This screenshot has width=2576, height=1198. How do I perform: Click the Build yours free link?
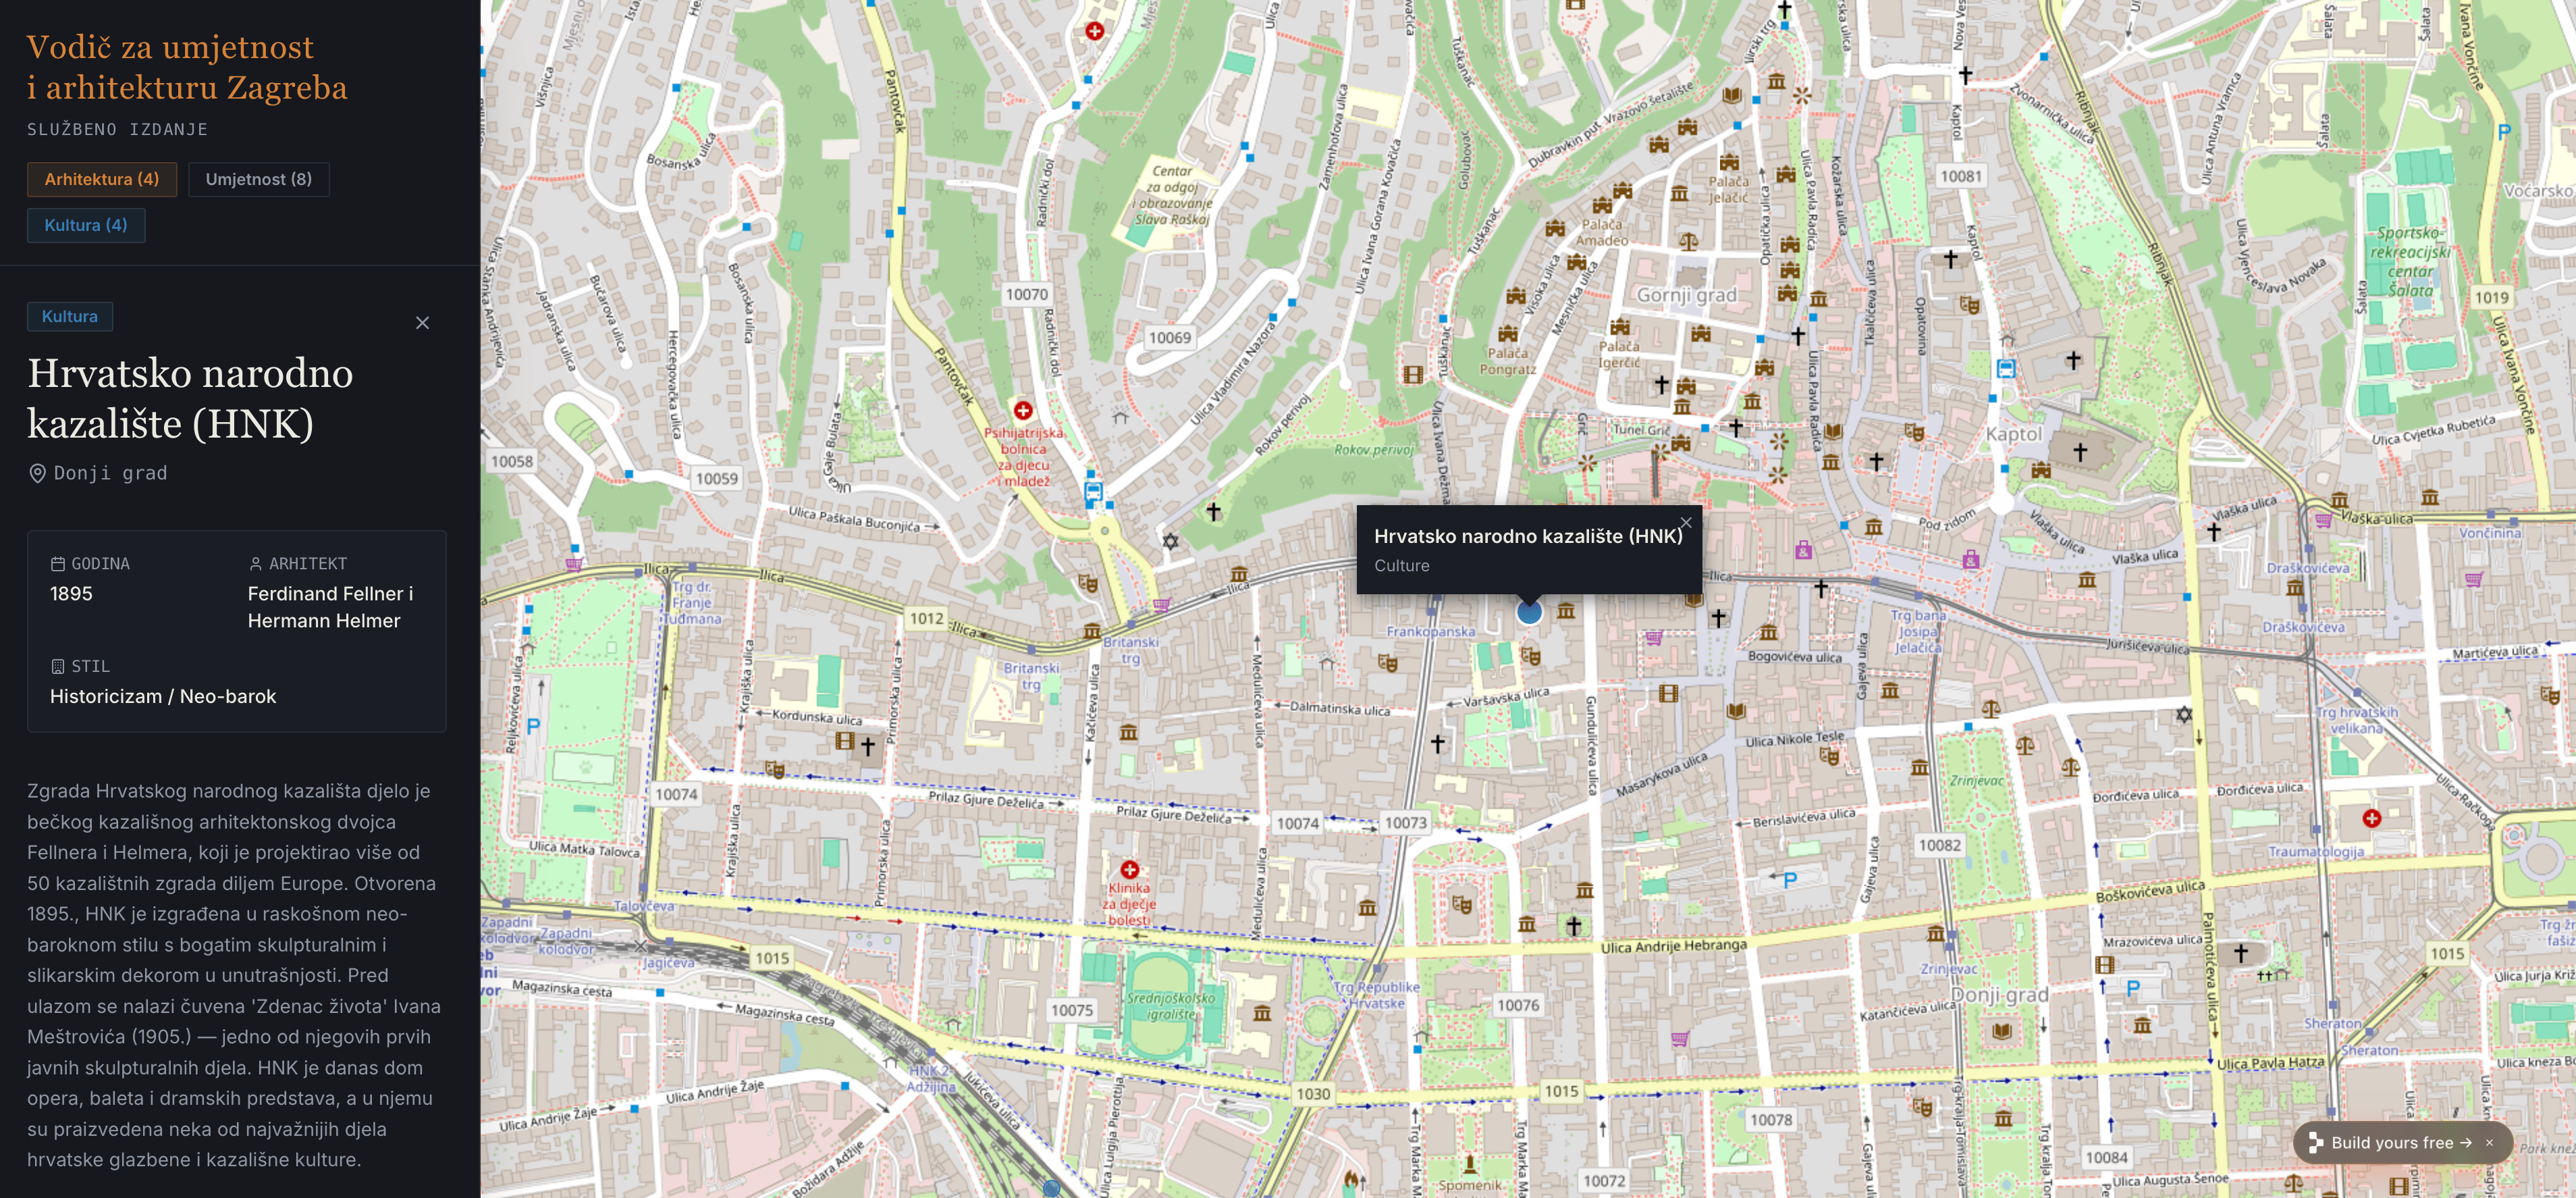[x=2392, y=1142]
